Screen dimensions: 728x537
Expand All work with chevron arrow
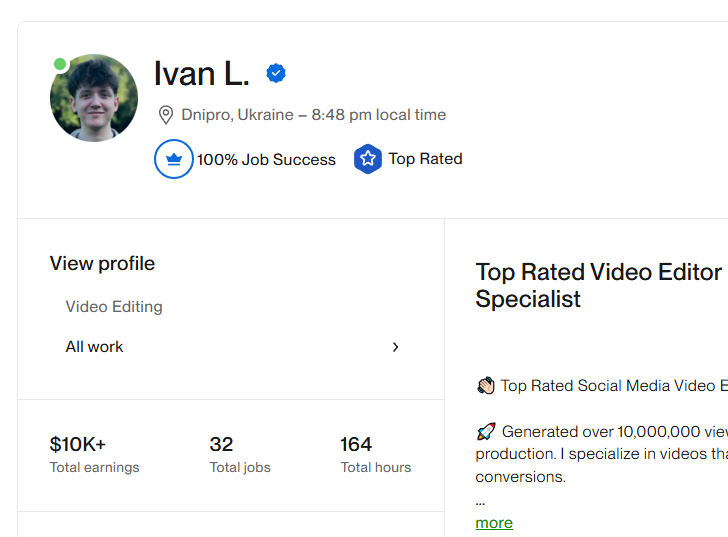(x=395, y=347)
